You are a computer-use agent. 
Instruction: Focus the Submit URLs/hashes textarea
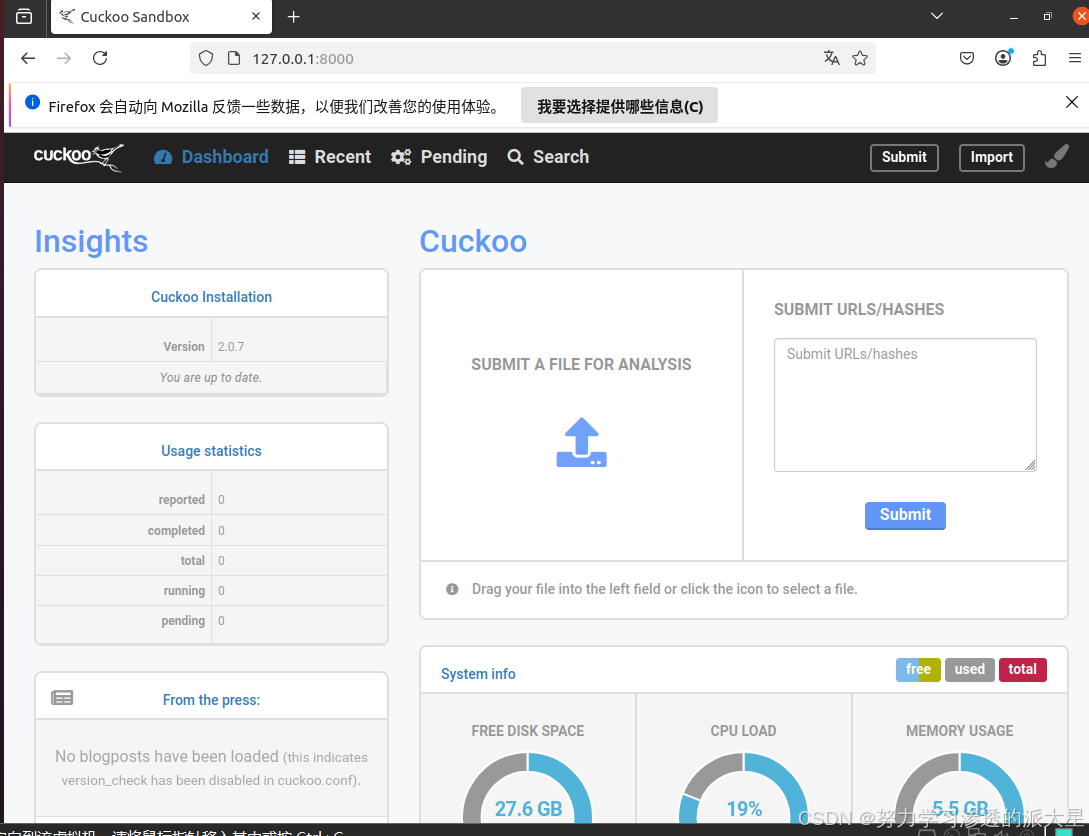905,405
